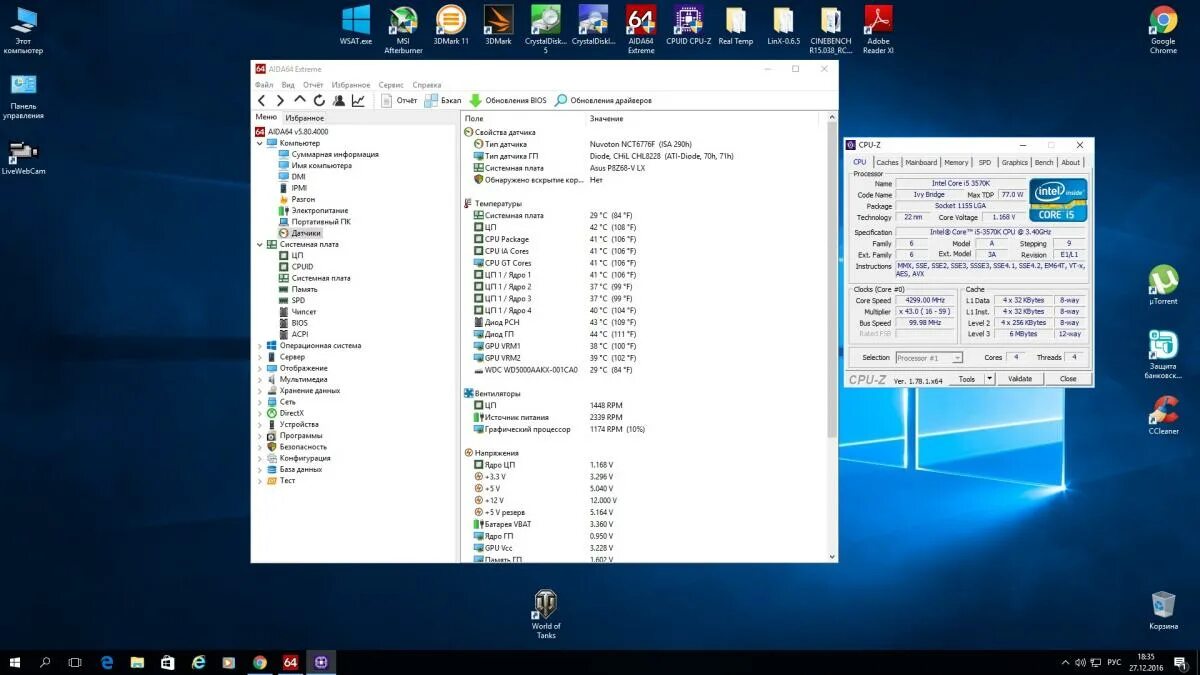This screenshot has height=675, width=1200.
Task: Open the Файл menu in AIDA64
Action: pyautogui.click(x=264, y=85)
